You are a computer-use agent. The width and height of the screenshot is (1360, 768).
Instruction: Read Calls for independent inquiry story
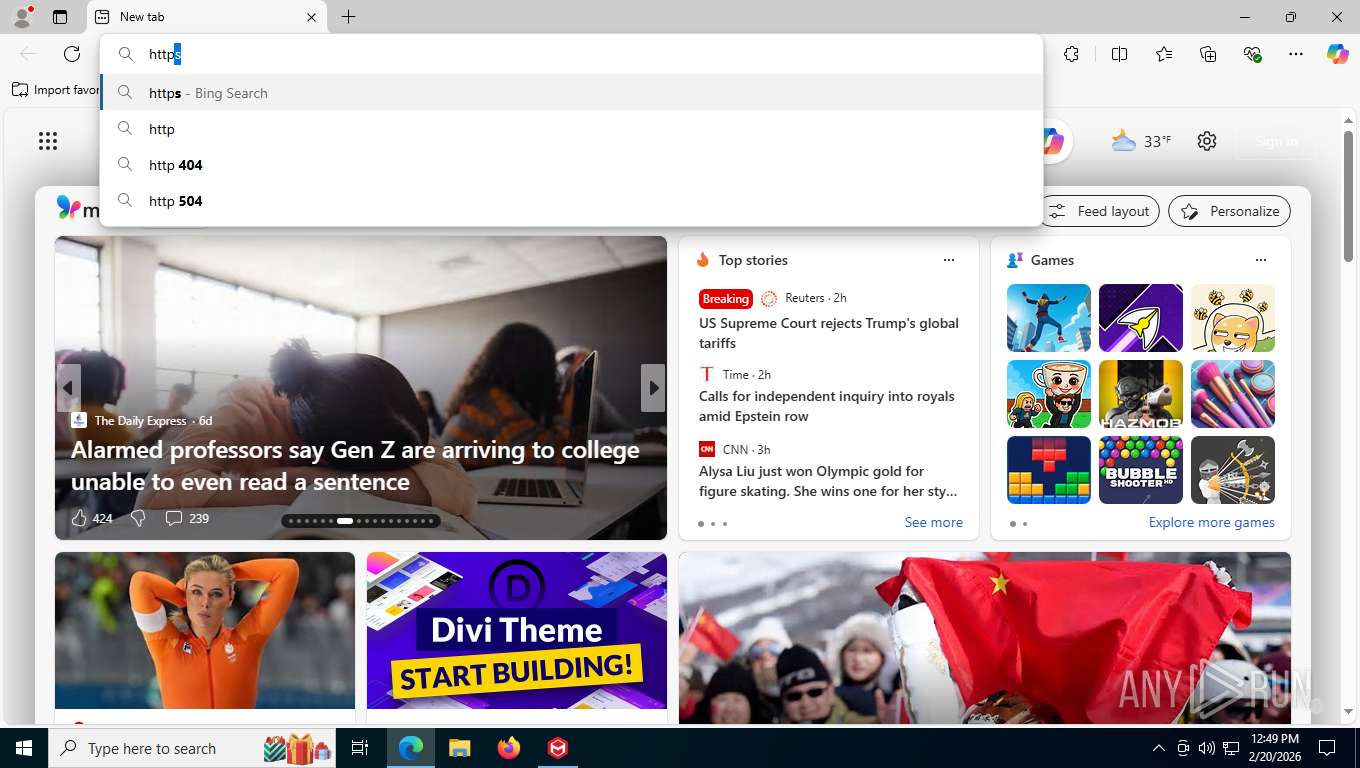click(x=827, y=406)
